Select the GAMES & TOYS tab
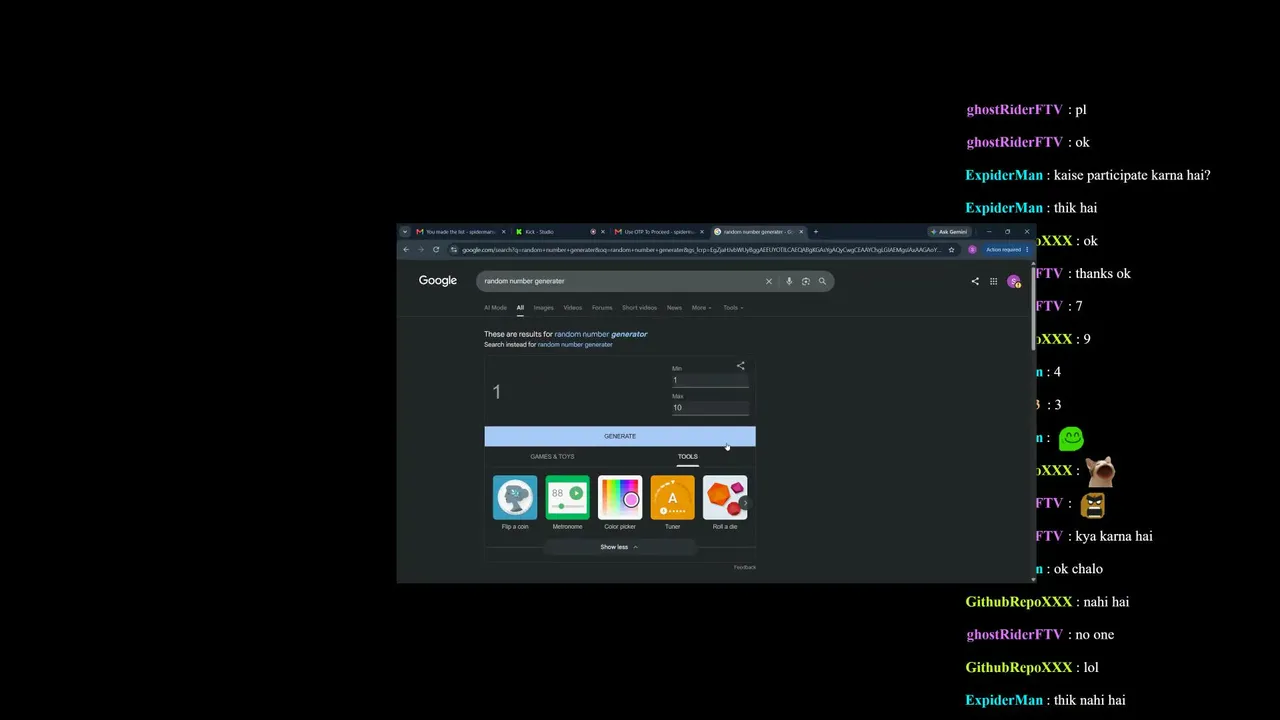This screenshot has width=1280, height=720. [x=552, y=457]
